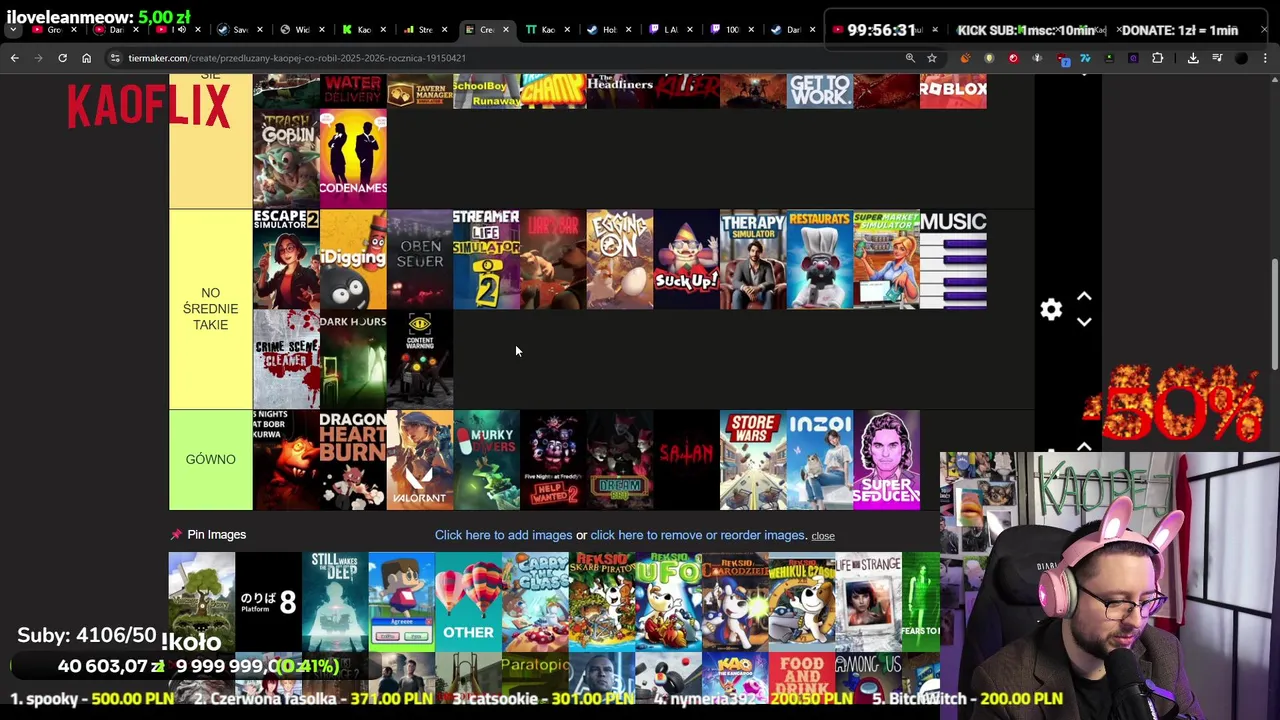Pick the Super Seducer thumbnail

click(x=886, y=460)
